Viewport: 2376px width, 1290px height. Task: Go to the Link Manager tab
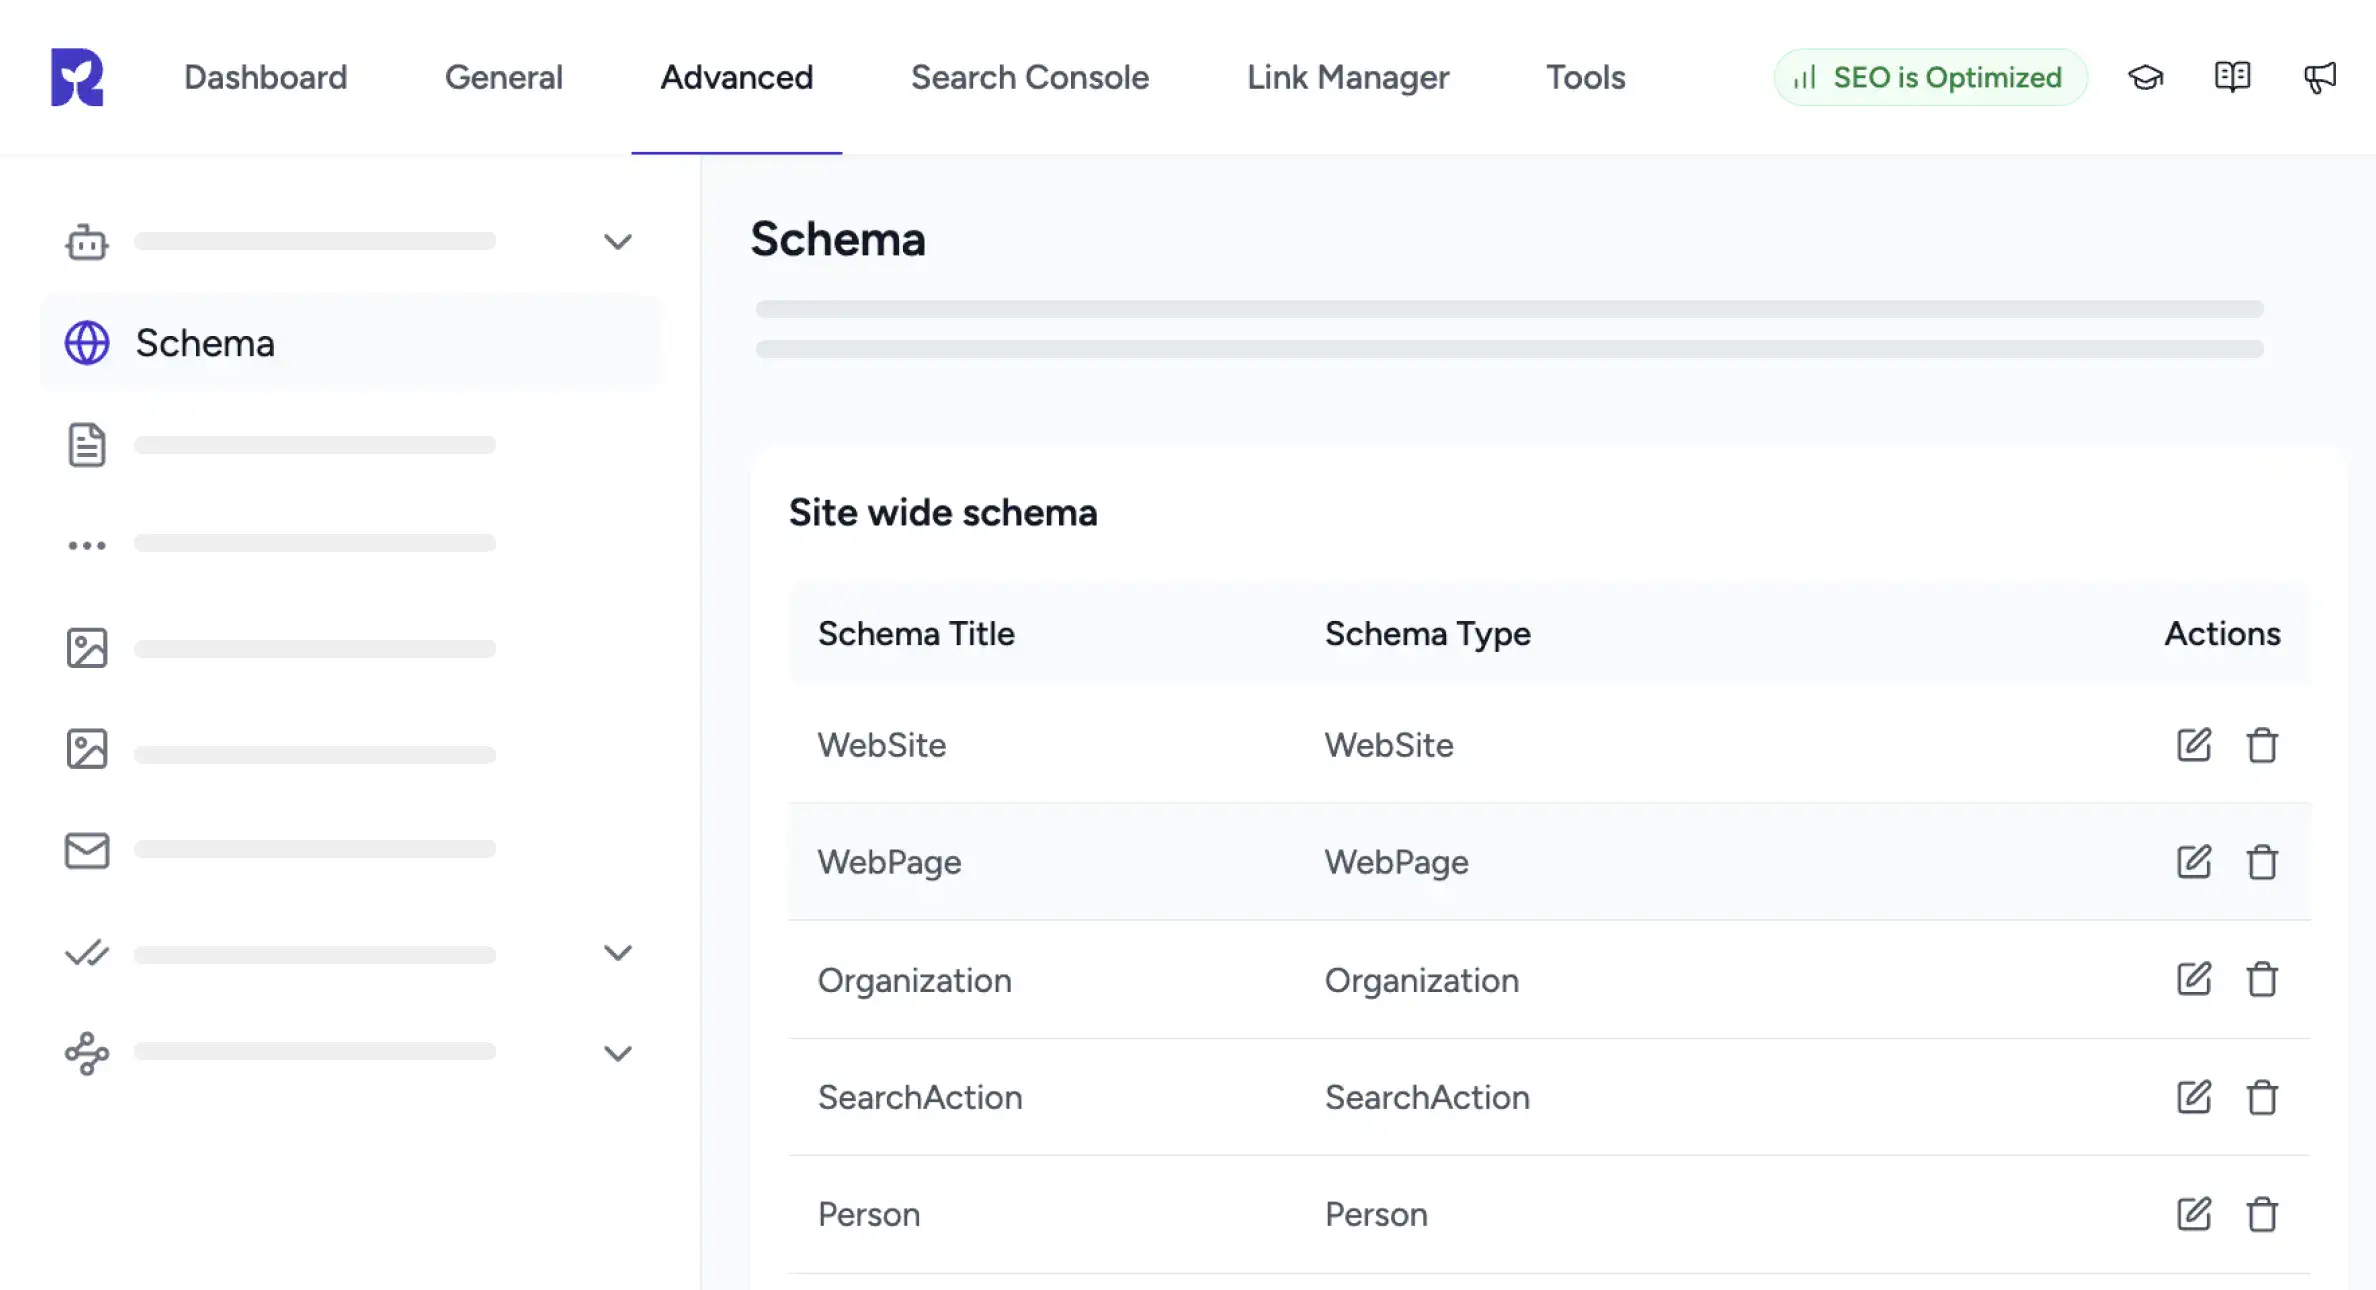1347,77
